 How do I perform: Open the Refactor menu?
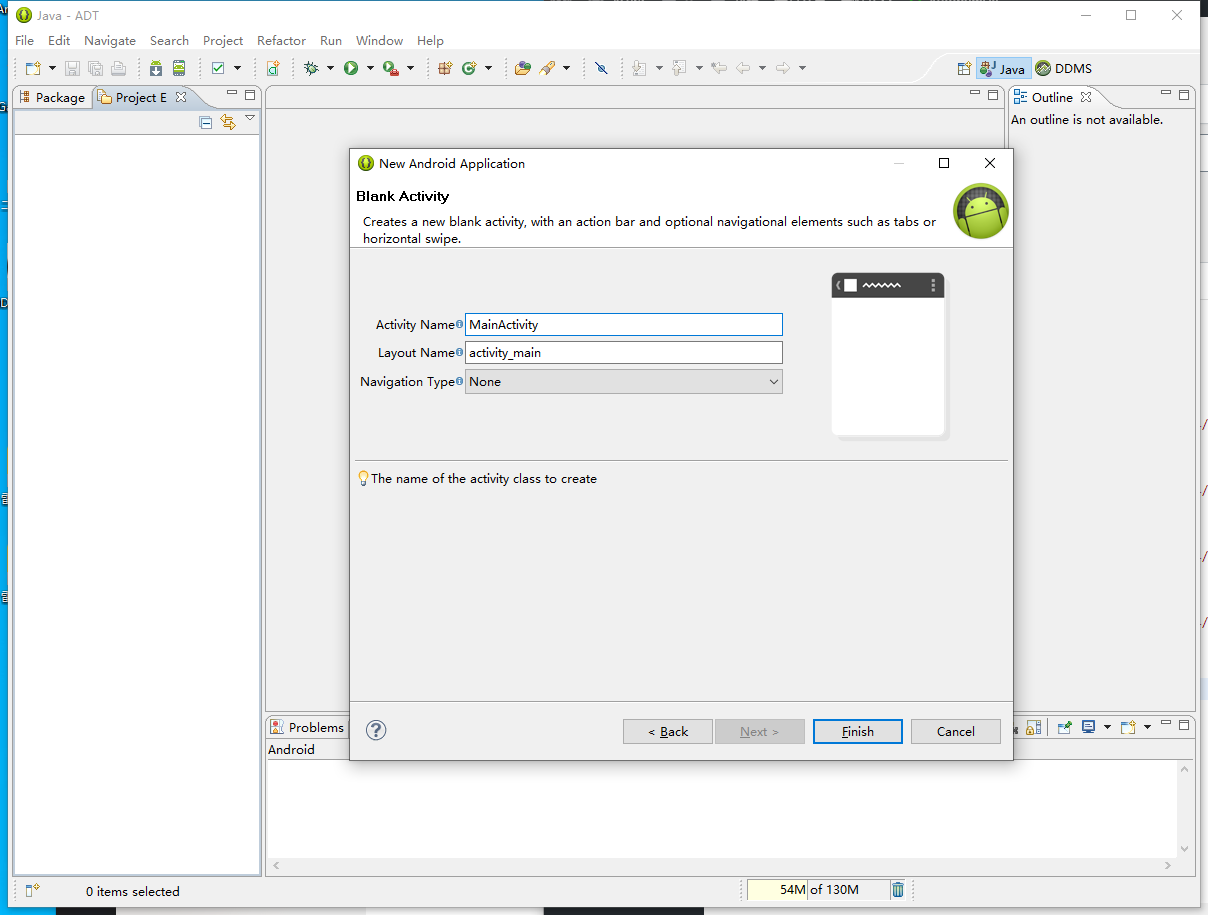click(281, 41)
